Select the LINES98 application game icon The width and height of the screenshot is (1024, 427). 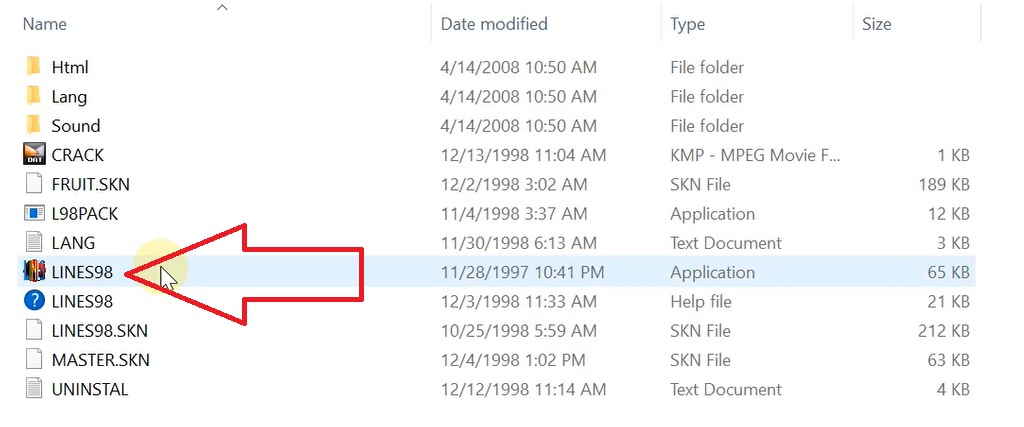[34, 272]
